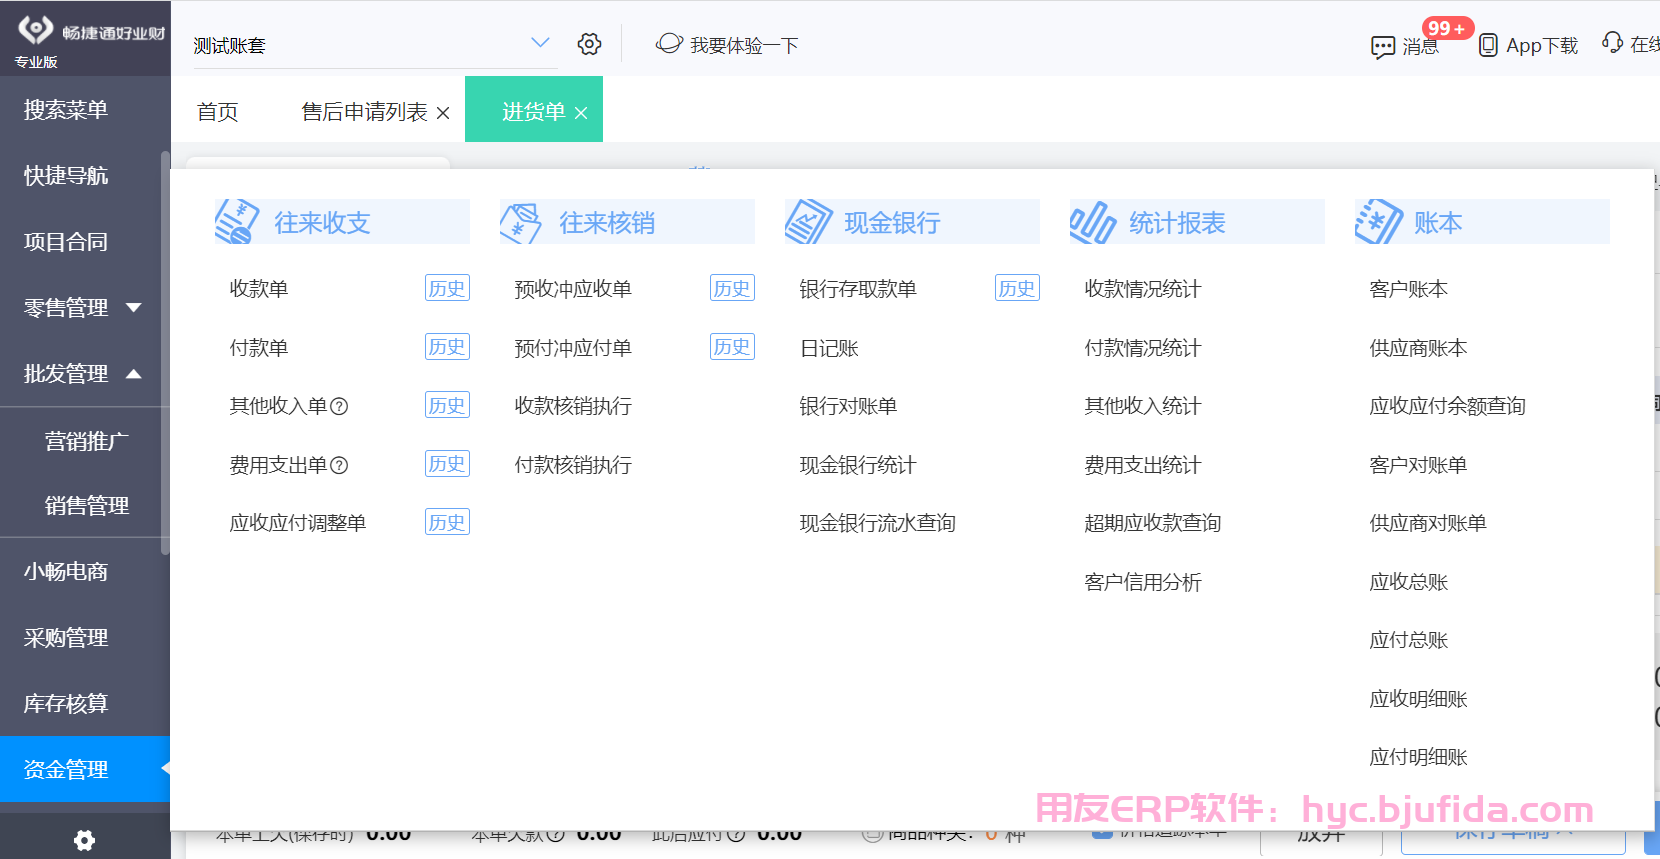Open 应付明细账 link
The image size is (1660, 859).
[x=1418, y=757]
